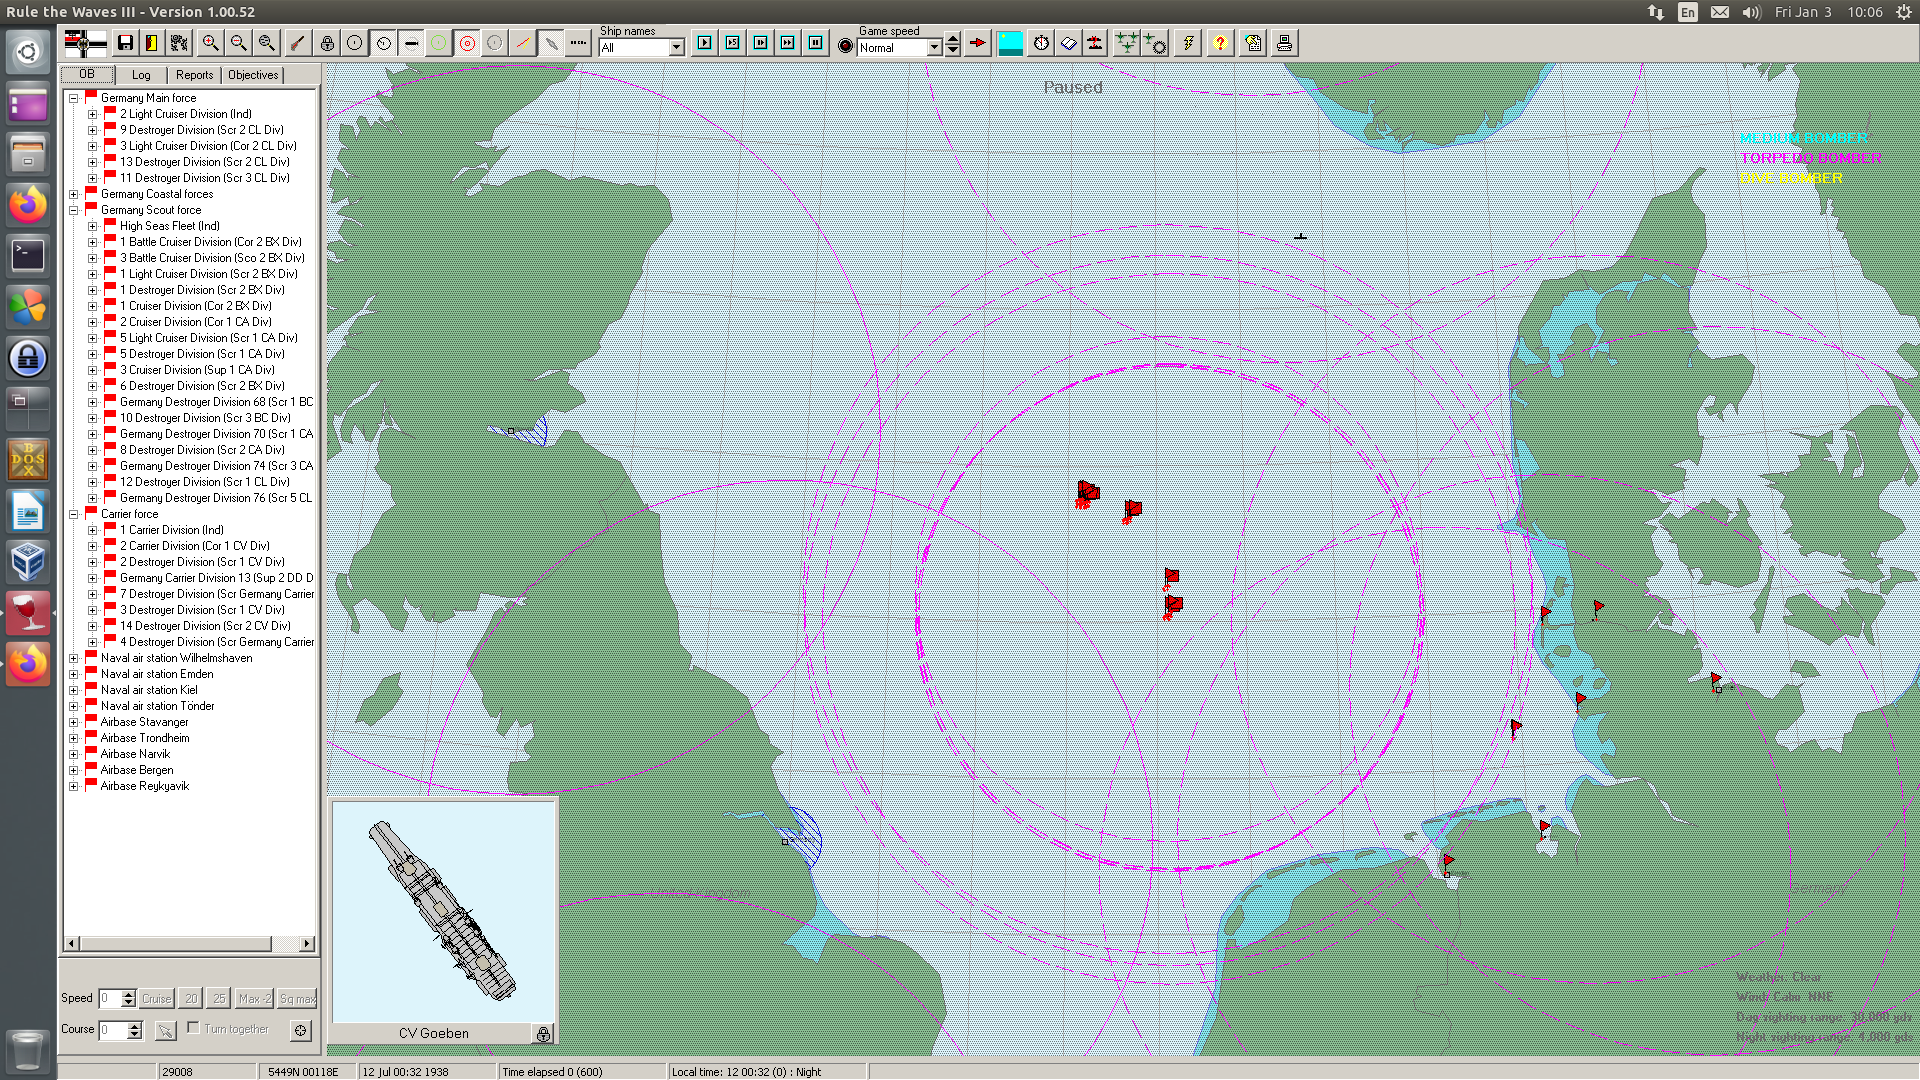
Task: Click the step-forward playback control
Action: pos(761,43)
